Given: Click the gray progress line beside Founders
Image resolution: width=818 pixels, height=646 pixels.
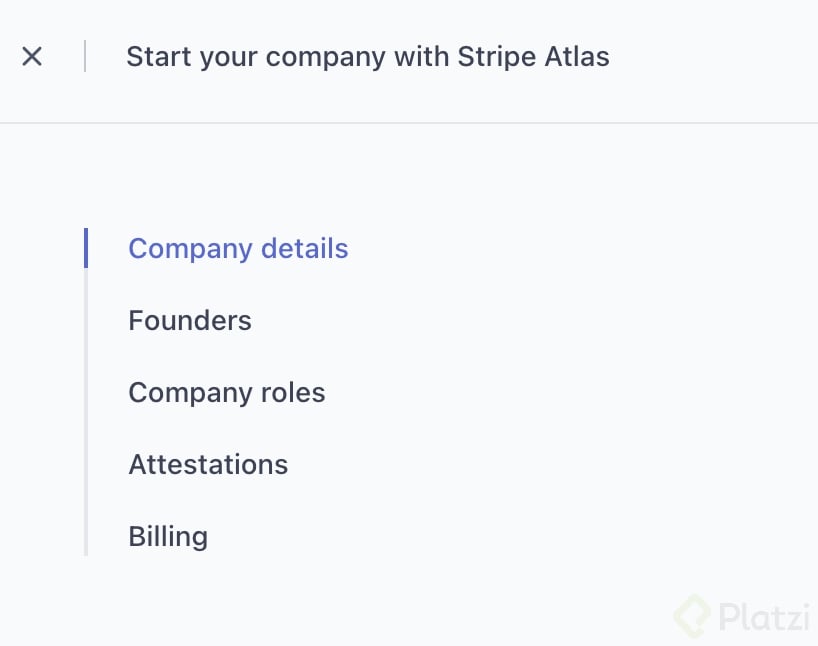Looking at the screenshot, I should pos(86,320).
